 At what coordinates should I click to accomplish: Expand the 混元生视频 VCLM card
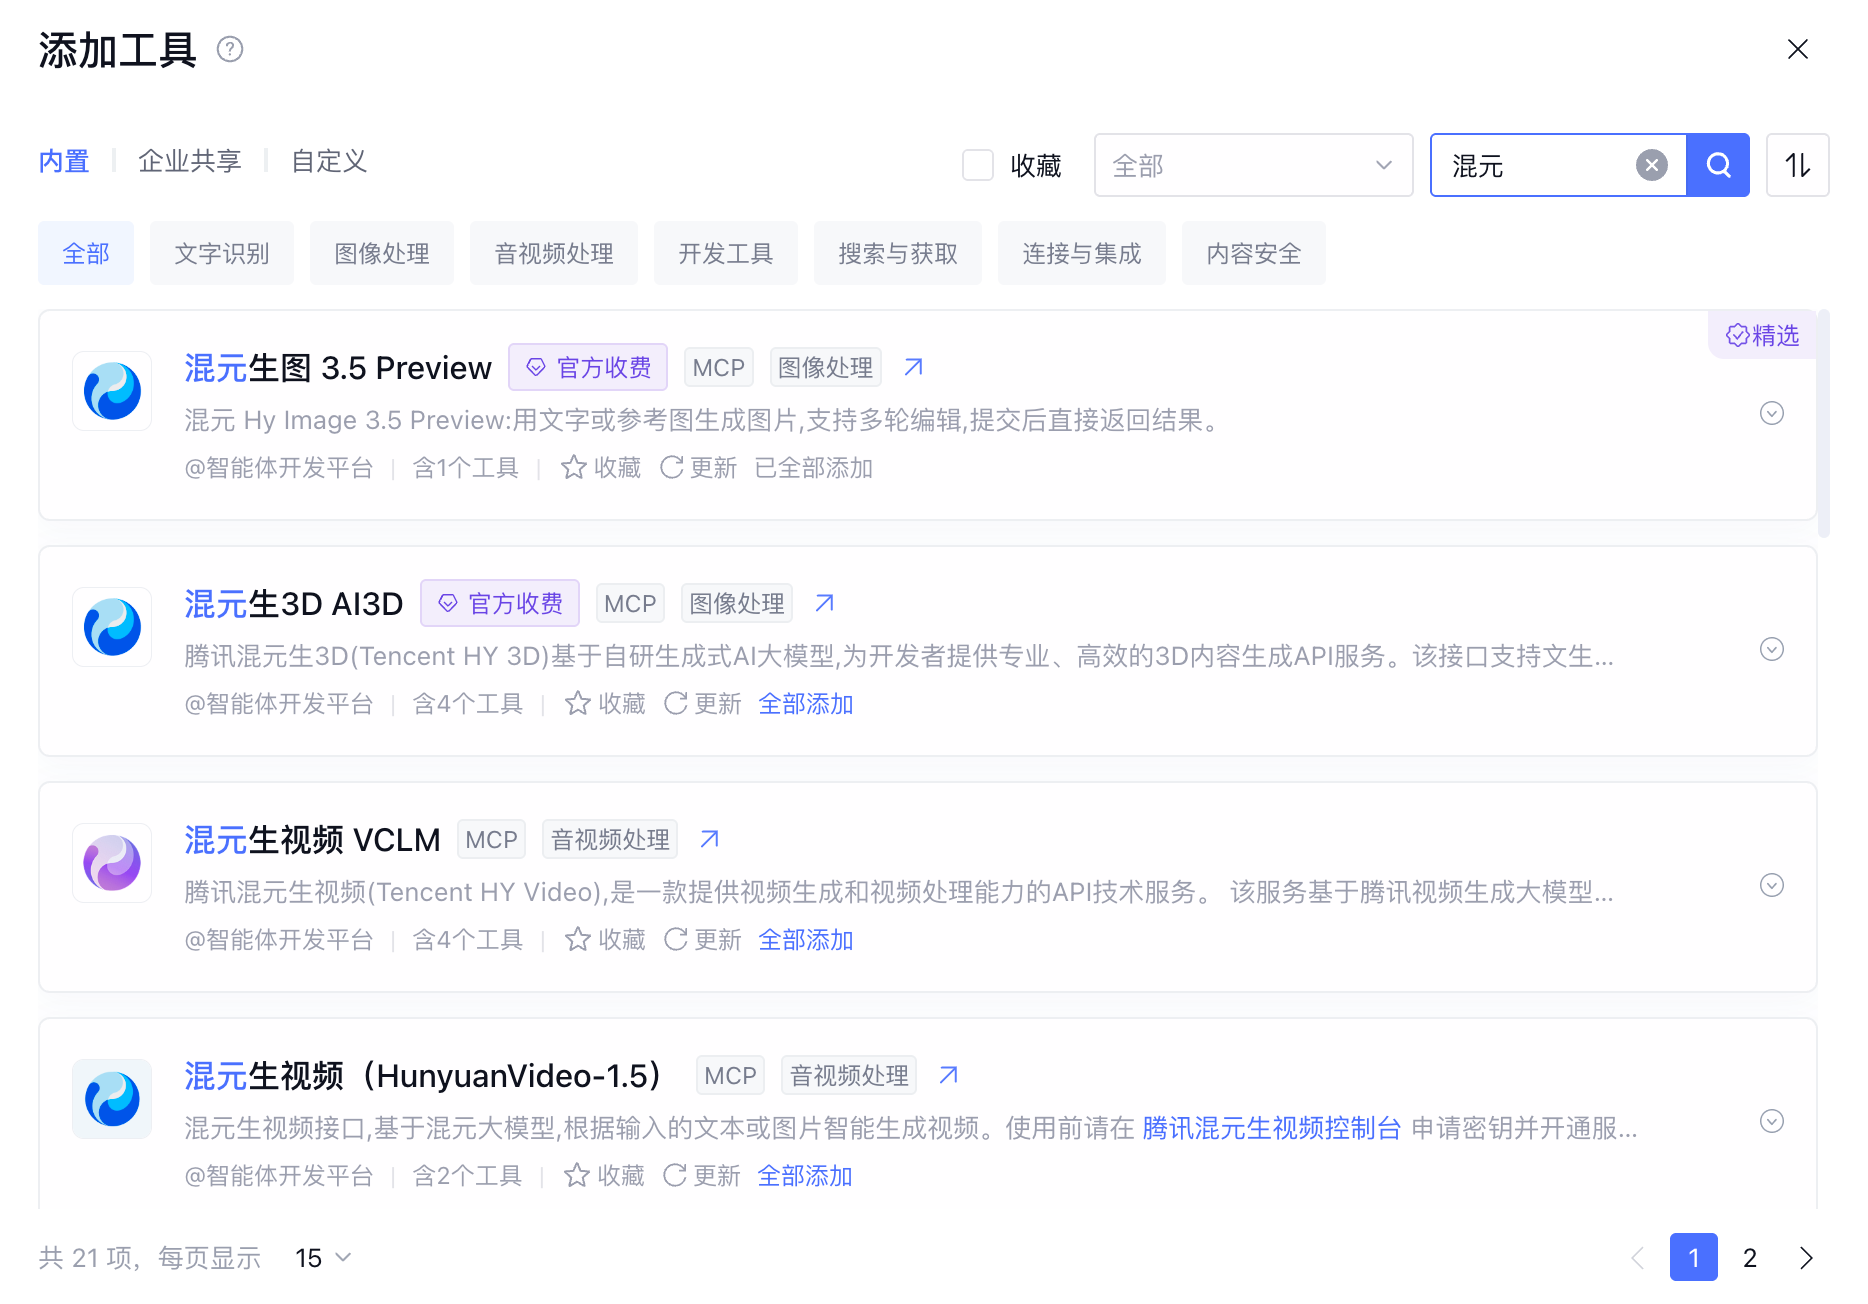(1771, 885)
